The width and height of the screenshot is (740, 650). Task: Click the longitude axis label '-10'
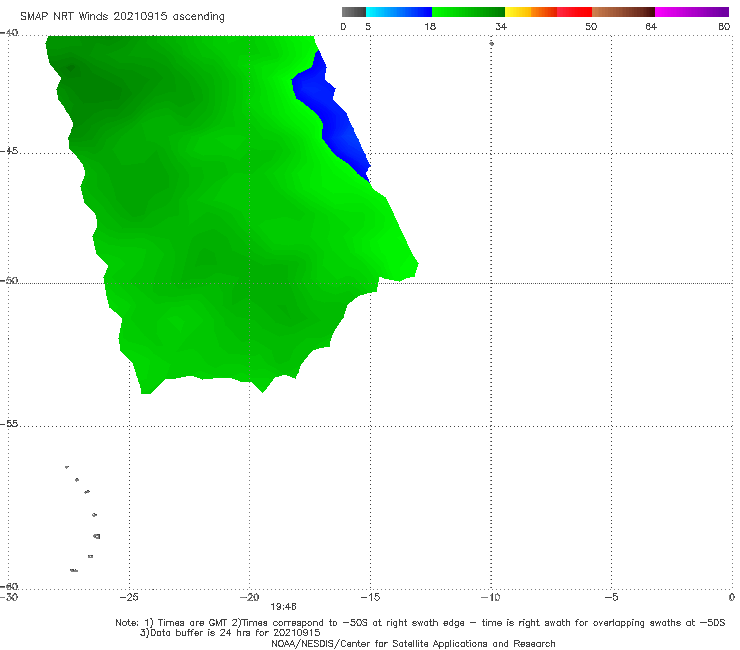click(x=490, y=597)
